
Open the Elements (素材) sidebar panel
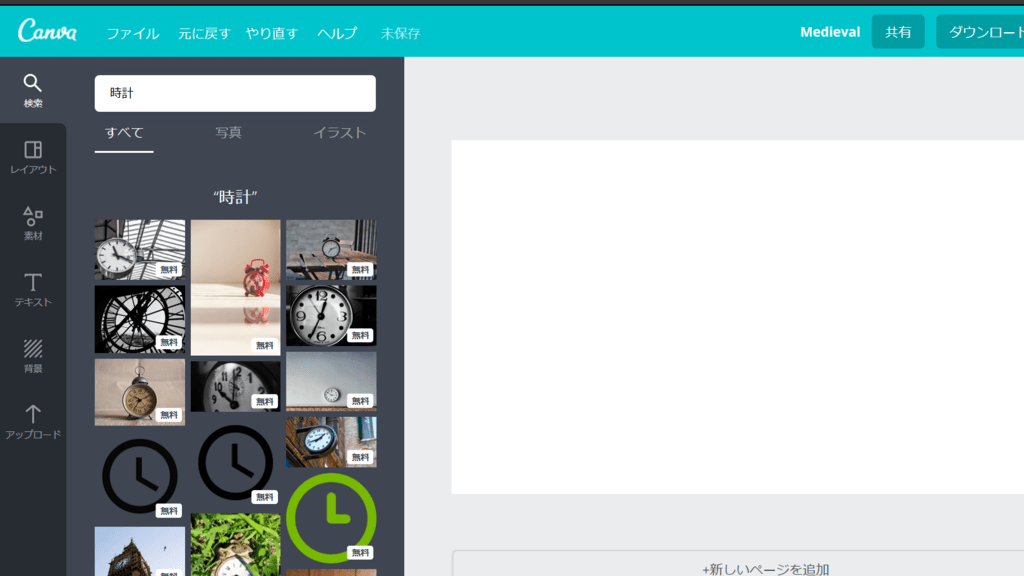pos(33,223)
